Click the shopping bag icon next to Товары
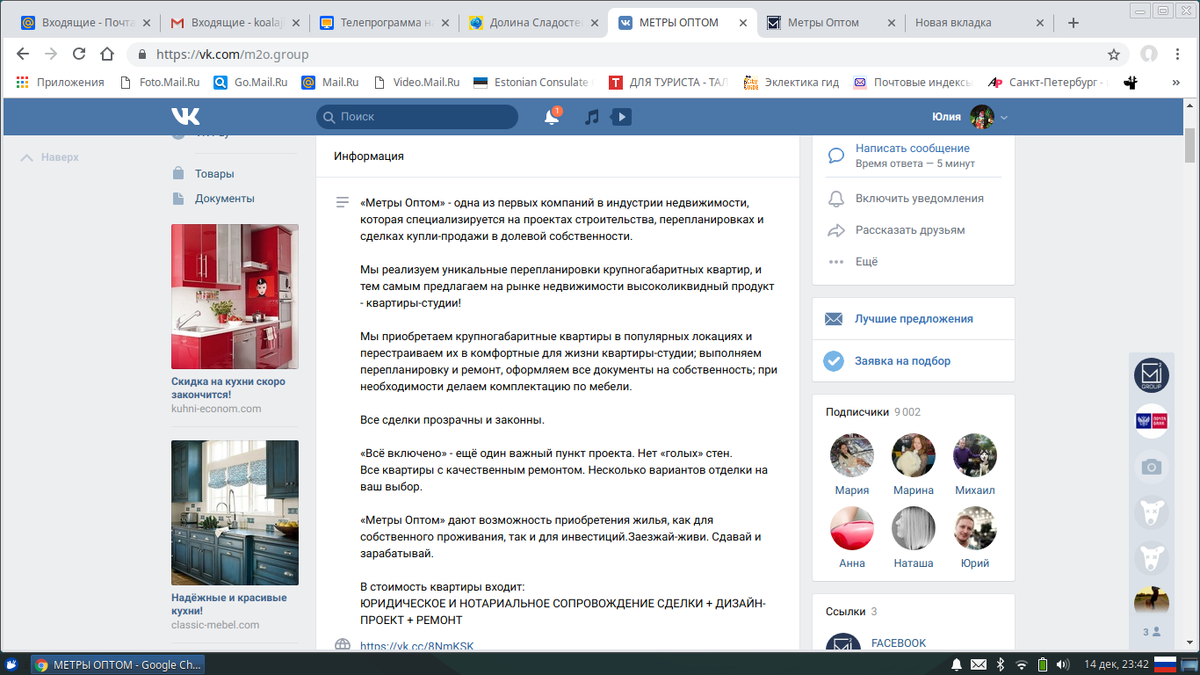1200x675 pixels. pos(178,173)
